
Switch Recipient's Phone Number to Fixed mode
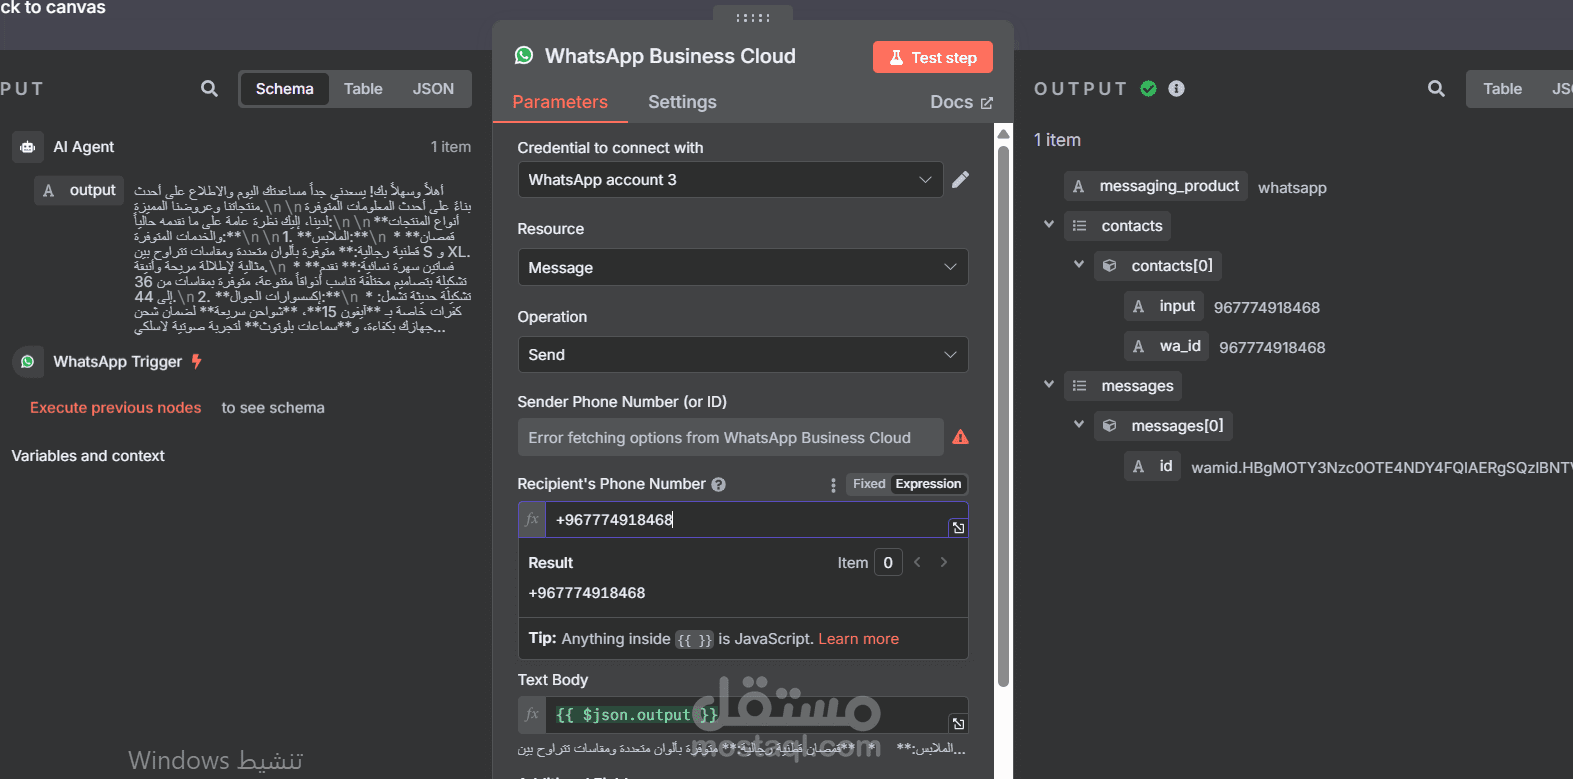(869, 484)
